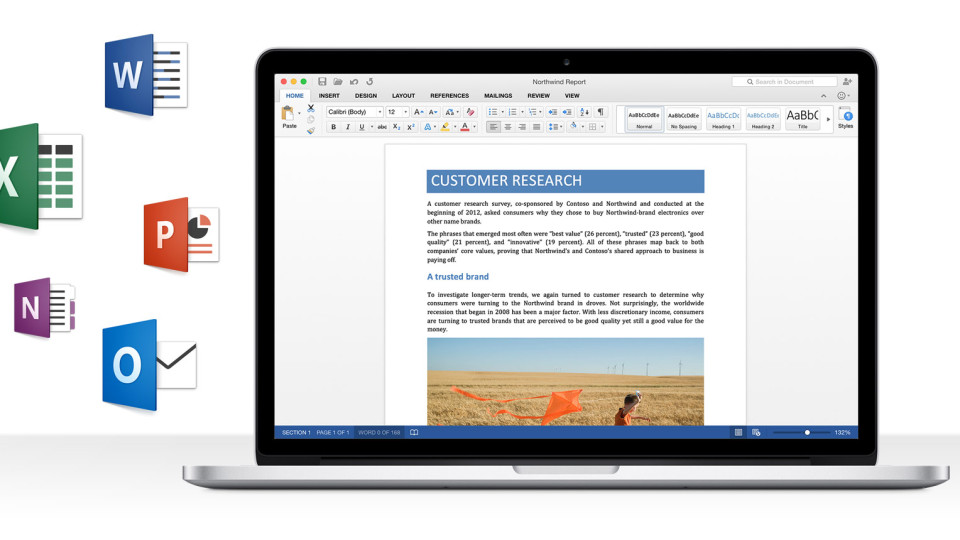This screenshot has height=540, width=960.
Task: Toggle Underline formatting
Action: tap(362, 127)
